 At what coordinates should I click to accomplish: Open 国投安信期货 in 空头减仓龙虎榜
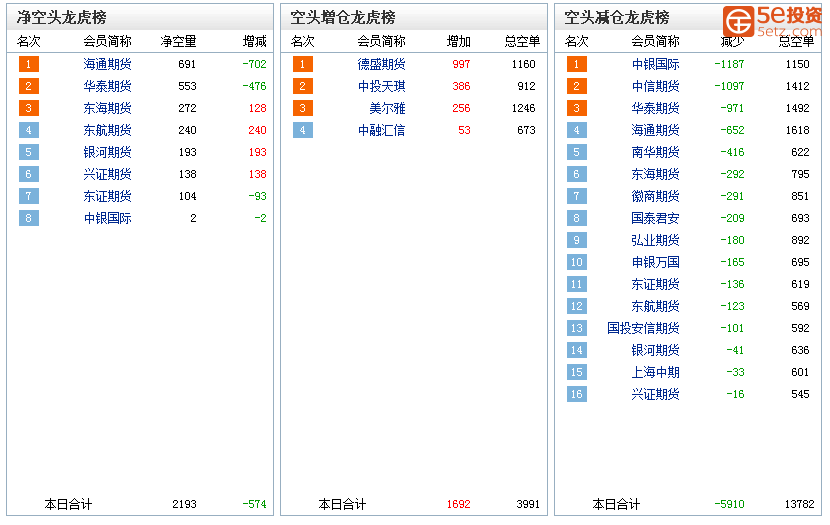tap(643, 328)
